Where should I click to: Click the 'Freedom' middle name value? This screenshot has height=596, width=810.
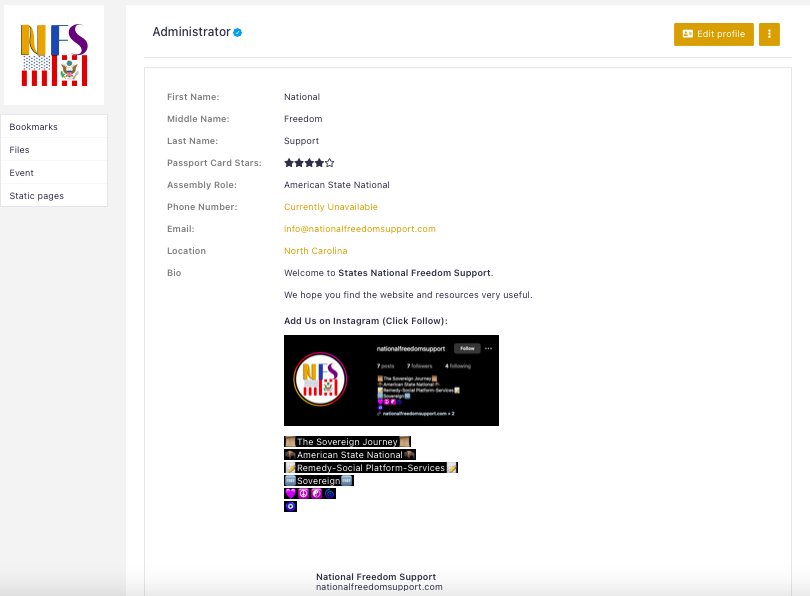tap(303, 119)
